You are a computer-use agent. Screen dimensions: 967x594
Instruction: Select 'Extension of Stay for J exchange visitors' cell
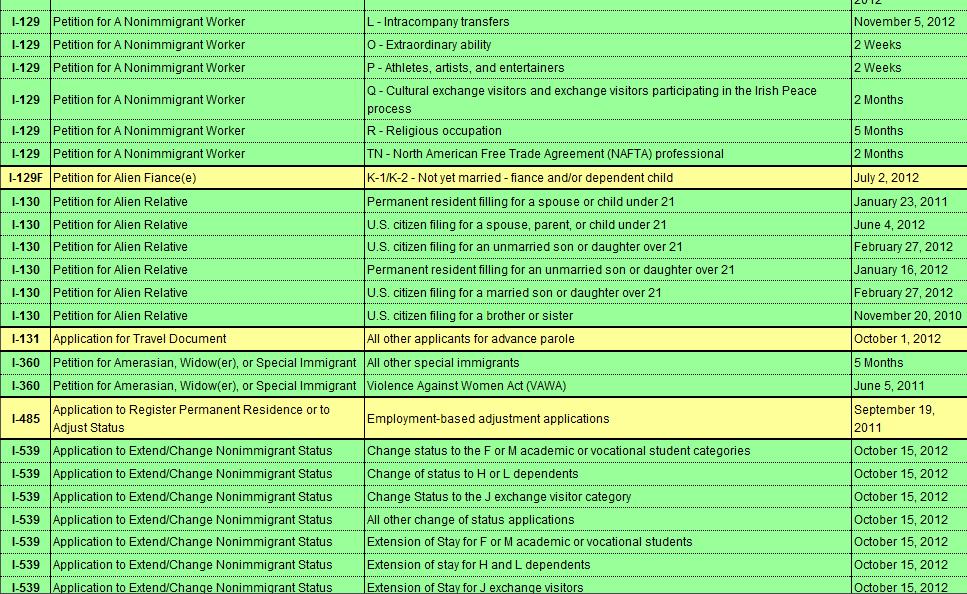pos(607,587)
